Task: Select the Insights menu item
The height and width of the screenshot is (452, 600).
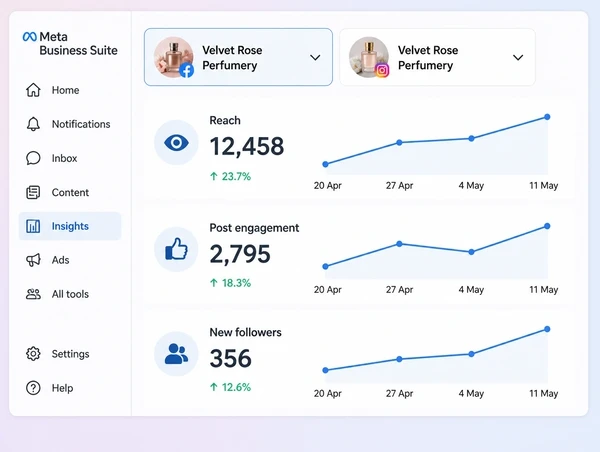Action: click(x=70, y=226)
